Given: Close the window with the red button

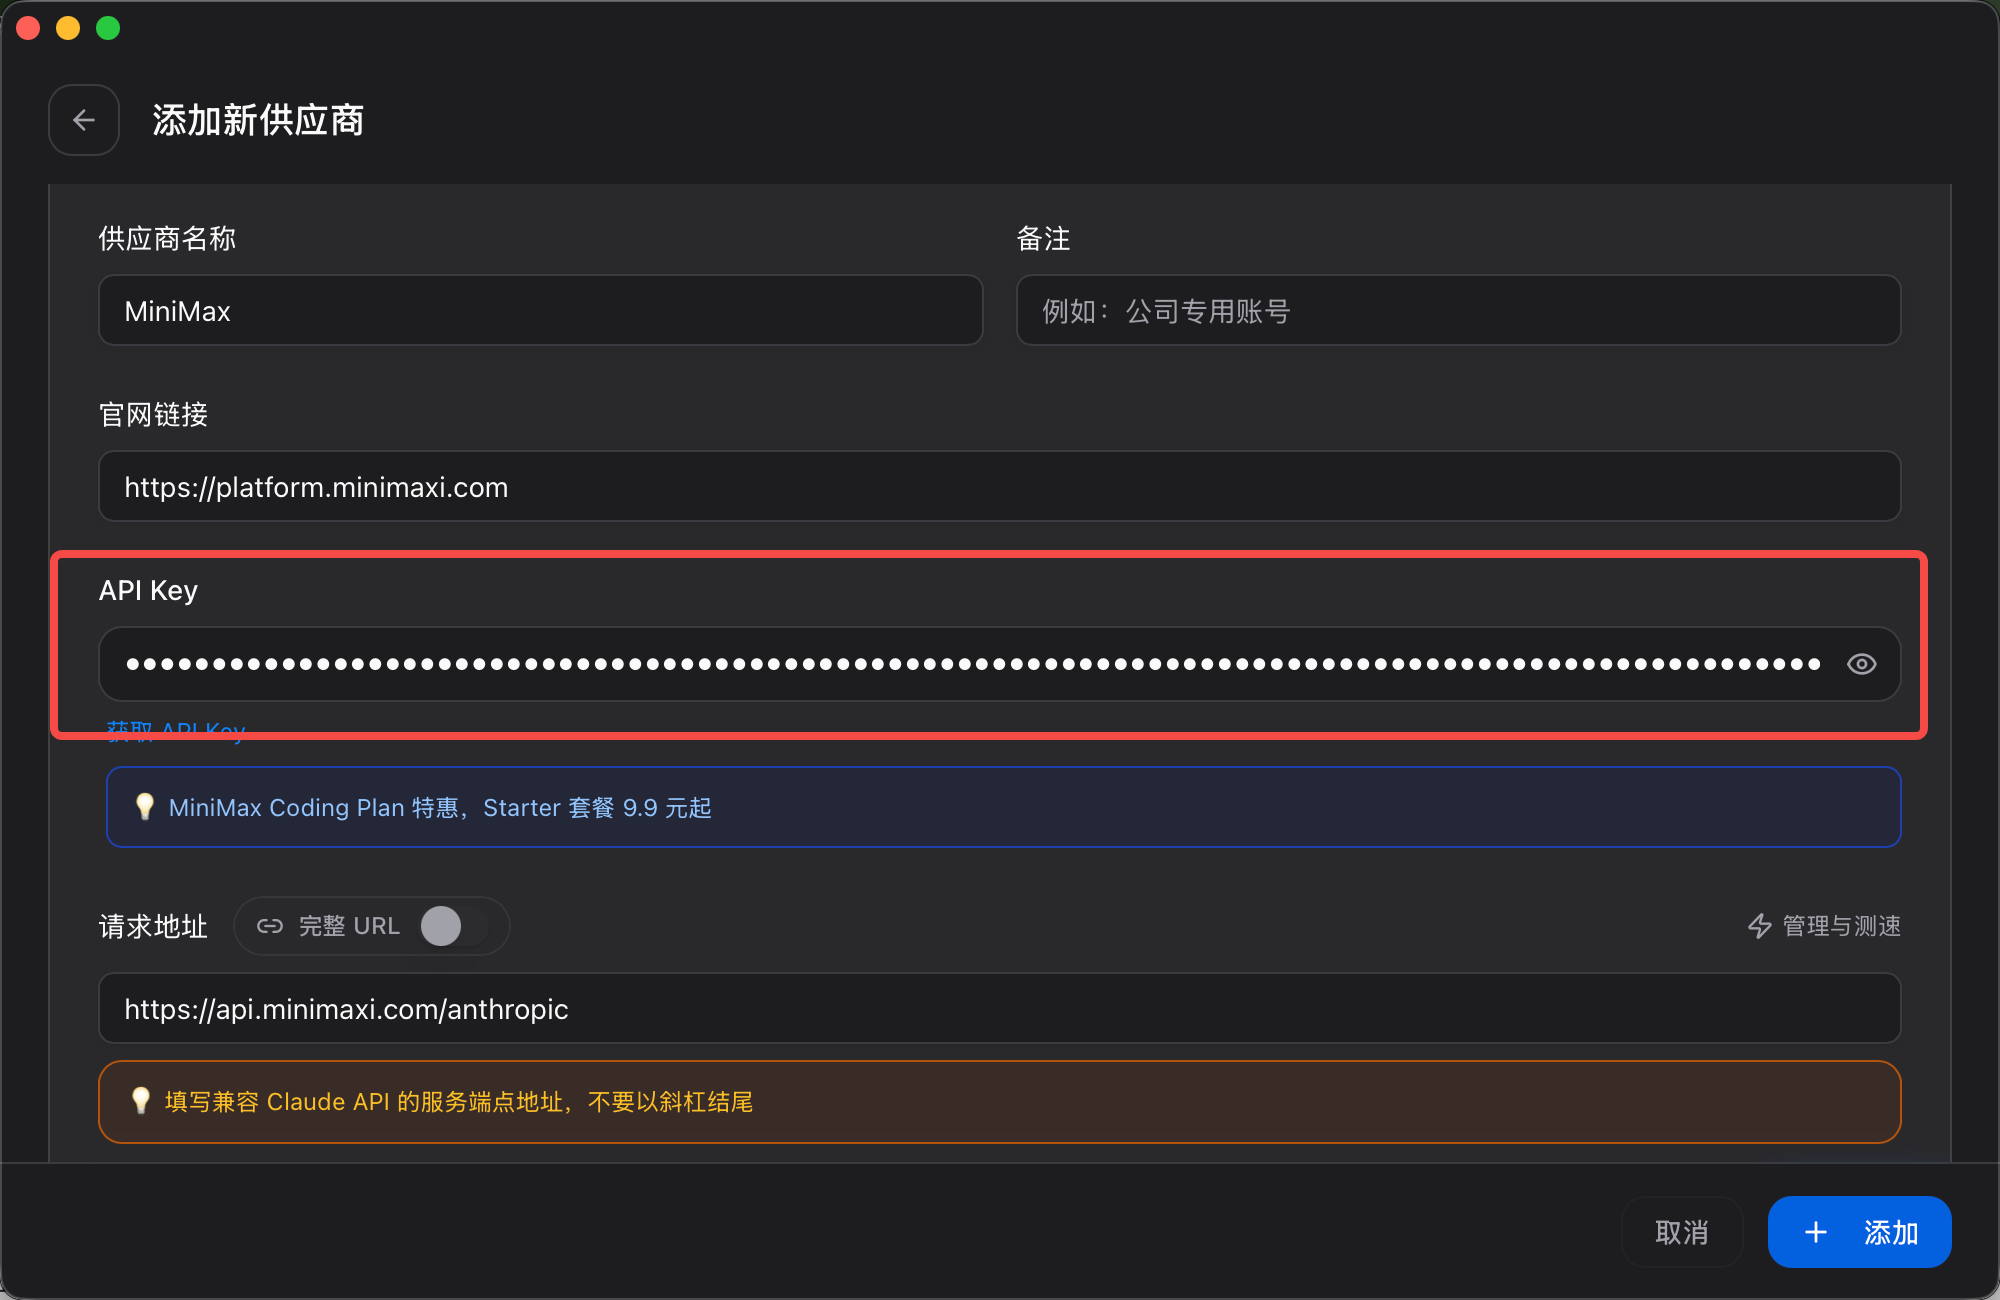Looking at the screenshot, I should (28, 28).
